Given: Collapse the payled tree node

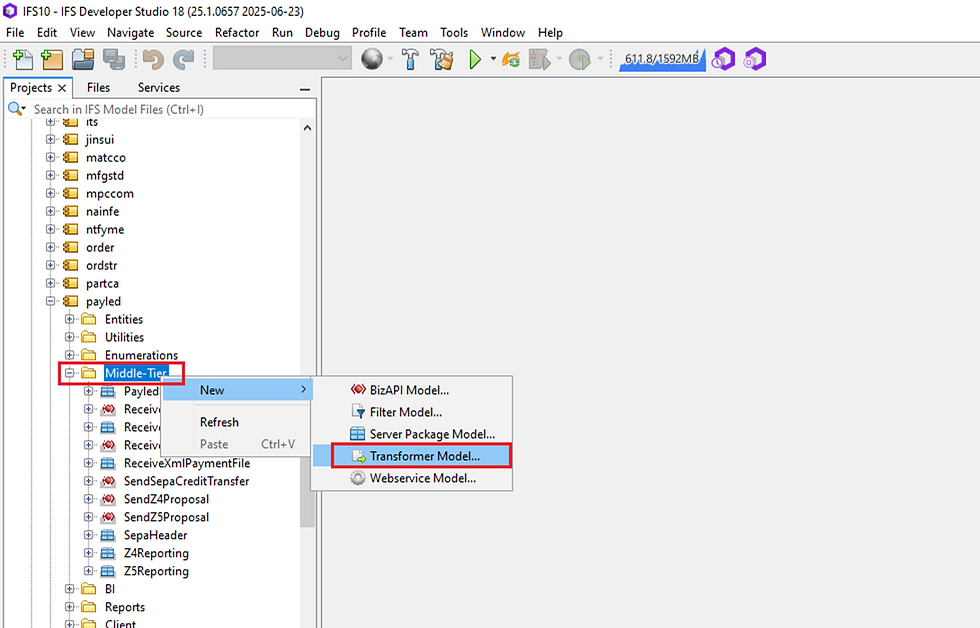Looking at the screenshot, I should 51,301.
